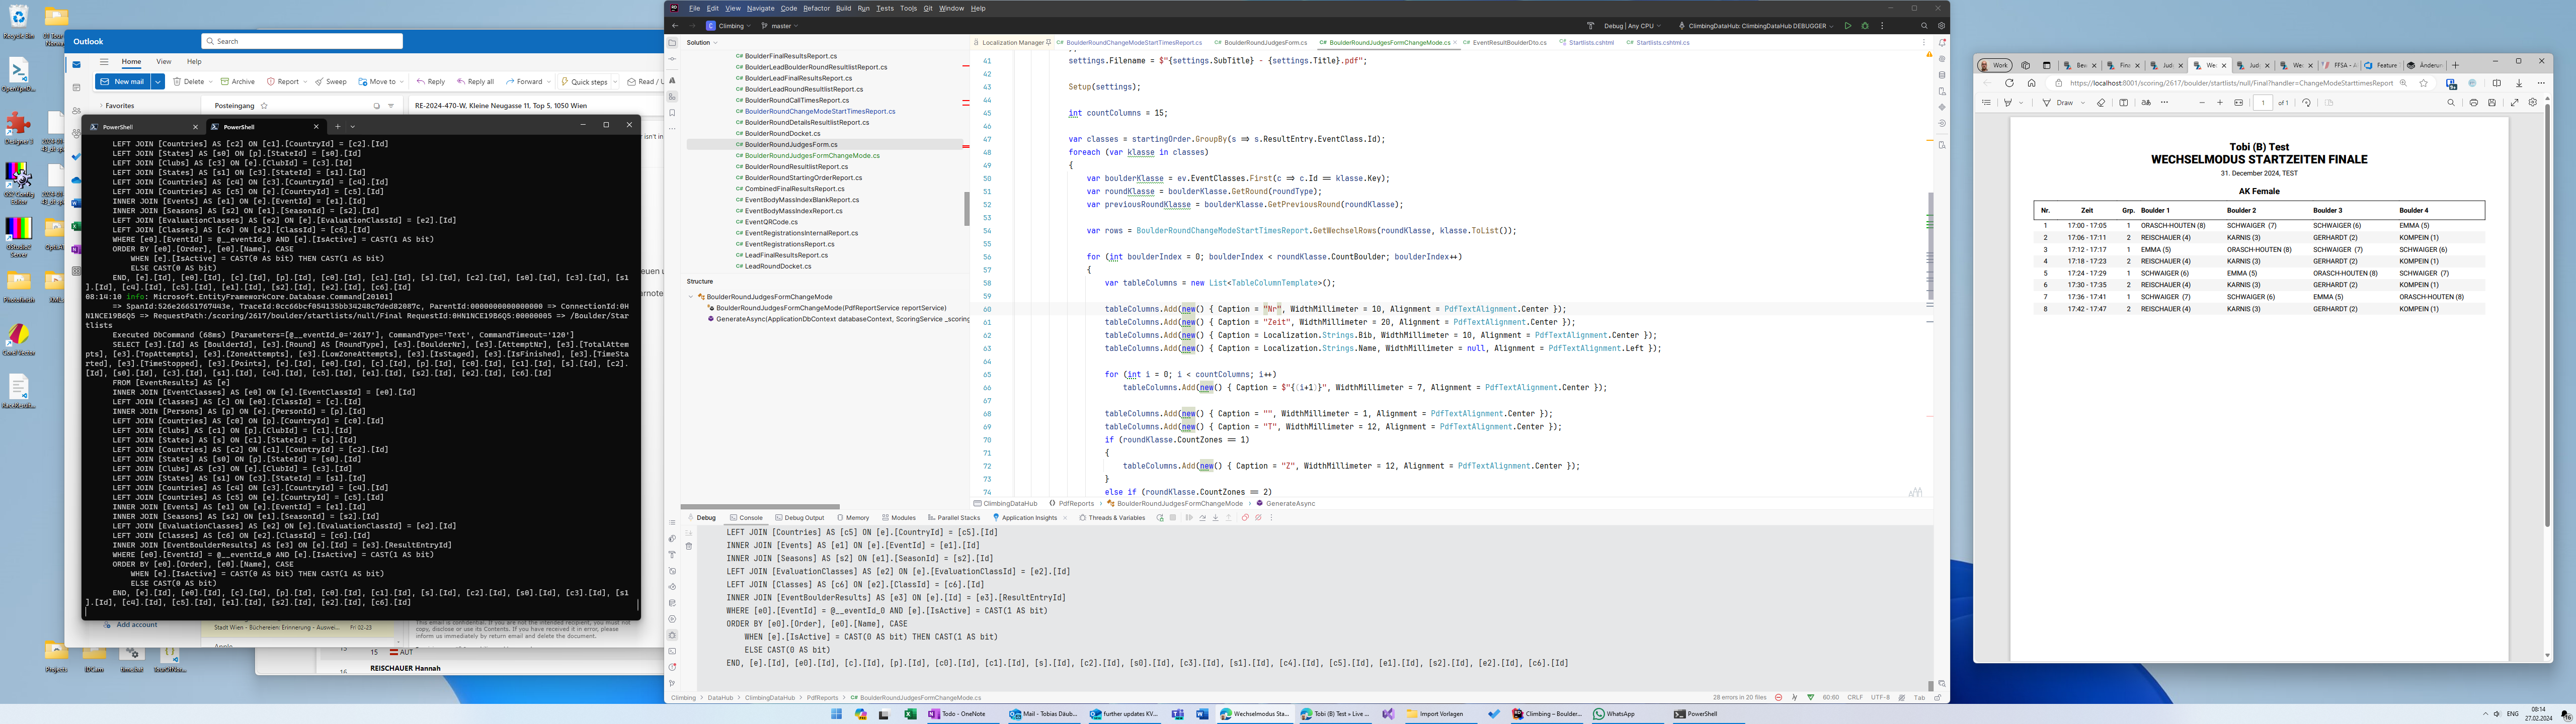This screenshot has height=724, width=2576.
Task: Click Reply all in Outlook ribbon
Action: [x=475, y=82]
